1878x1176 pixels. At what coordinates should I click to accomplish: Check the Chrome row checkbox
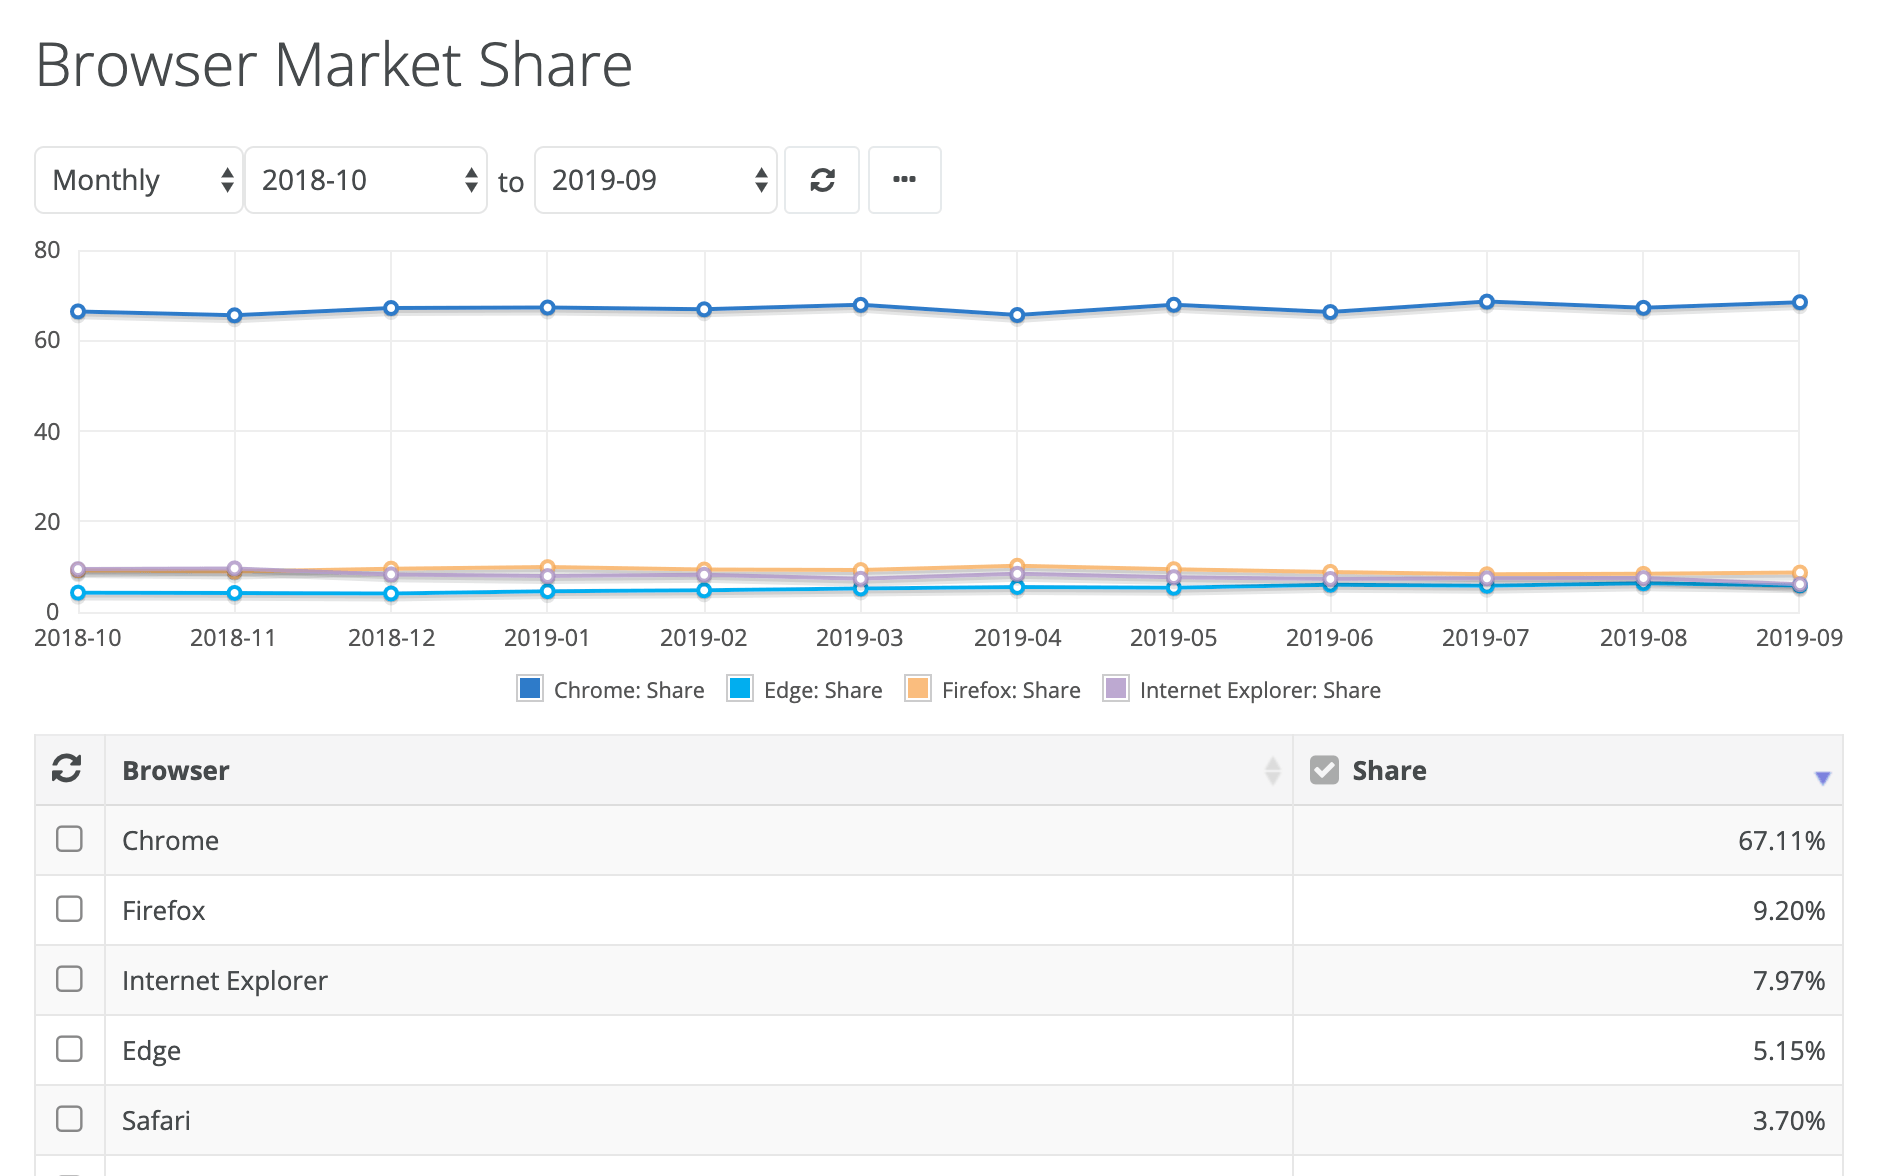[x=69, y=839]
